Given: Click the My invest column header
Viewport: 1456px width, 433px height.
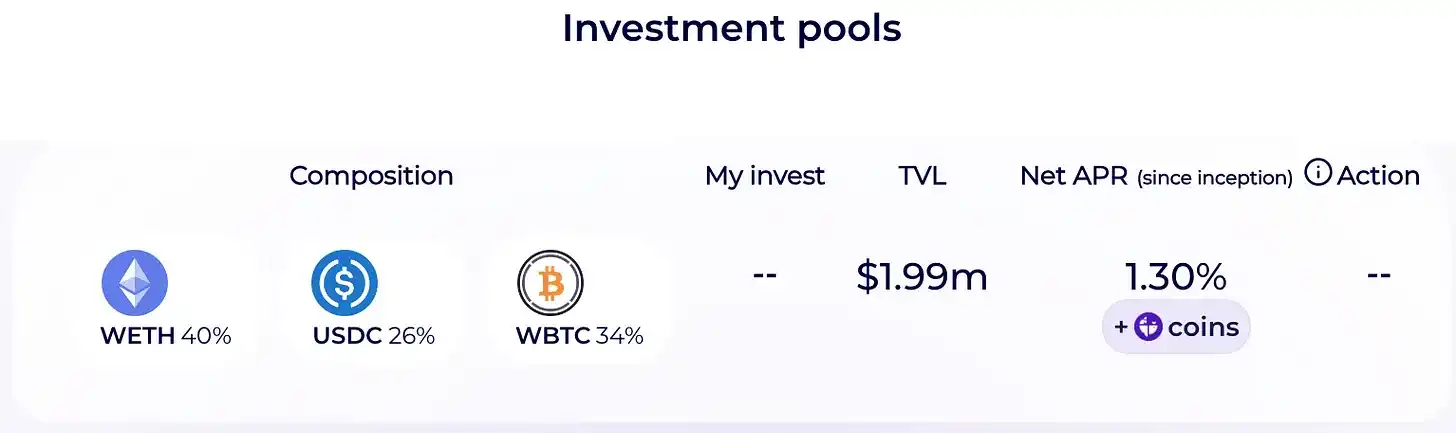Looking at the screenshot, I should click(x=765, y=176).
